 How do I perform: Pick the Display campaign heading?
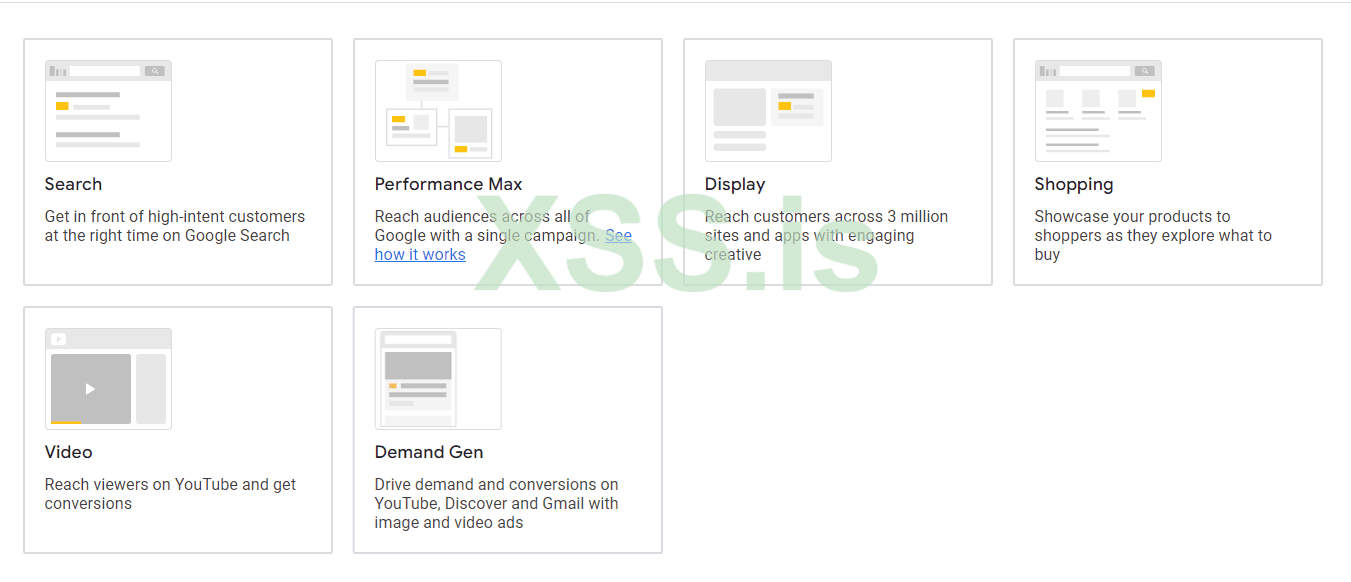point(735,184)
